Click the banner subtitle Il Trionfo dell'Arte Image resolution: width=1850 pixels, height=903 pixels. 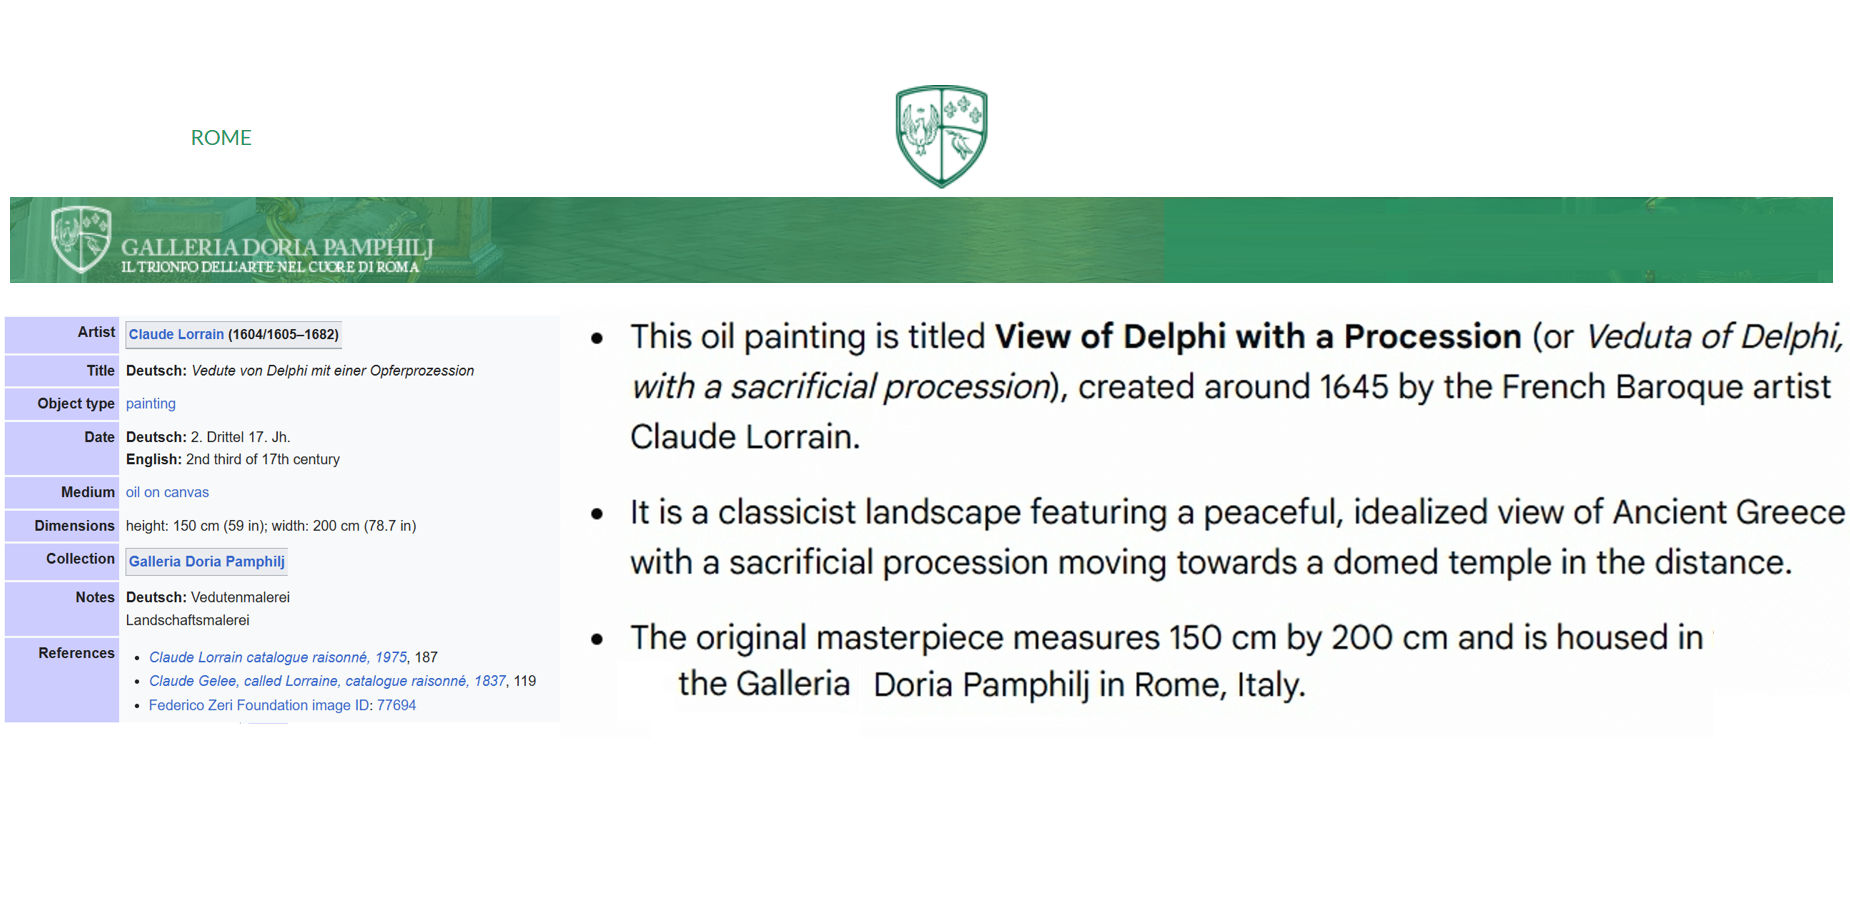[270, 267]
